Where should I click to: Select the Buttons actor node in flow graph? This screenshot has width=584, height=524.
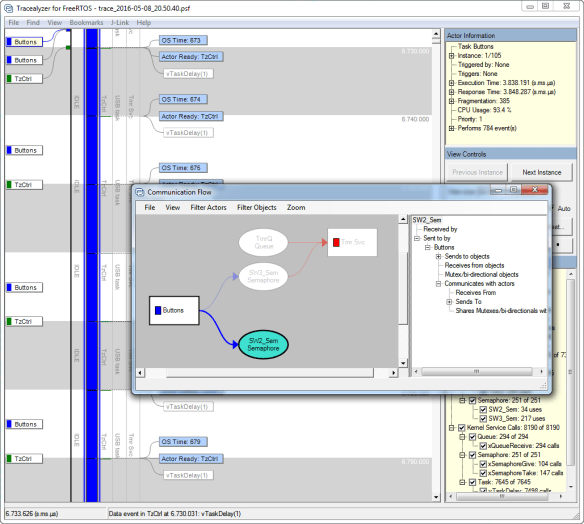[174, 310]
